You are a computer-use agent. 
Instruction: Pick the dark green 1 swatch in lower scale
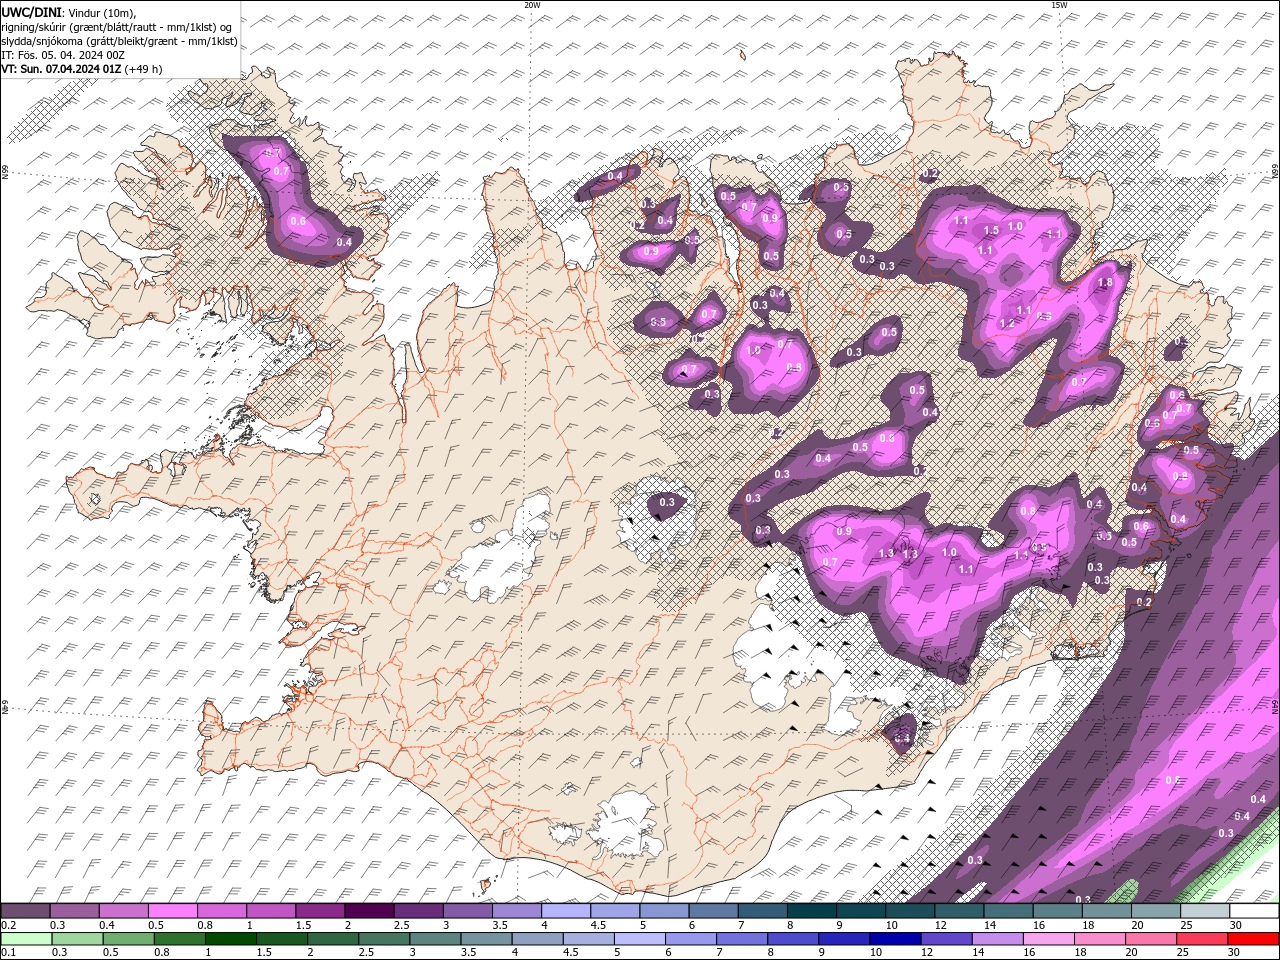pos(230,938)
